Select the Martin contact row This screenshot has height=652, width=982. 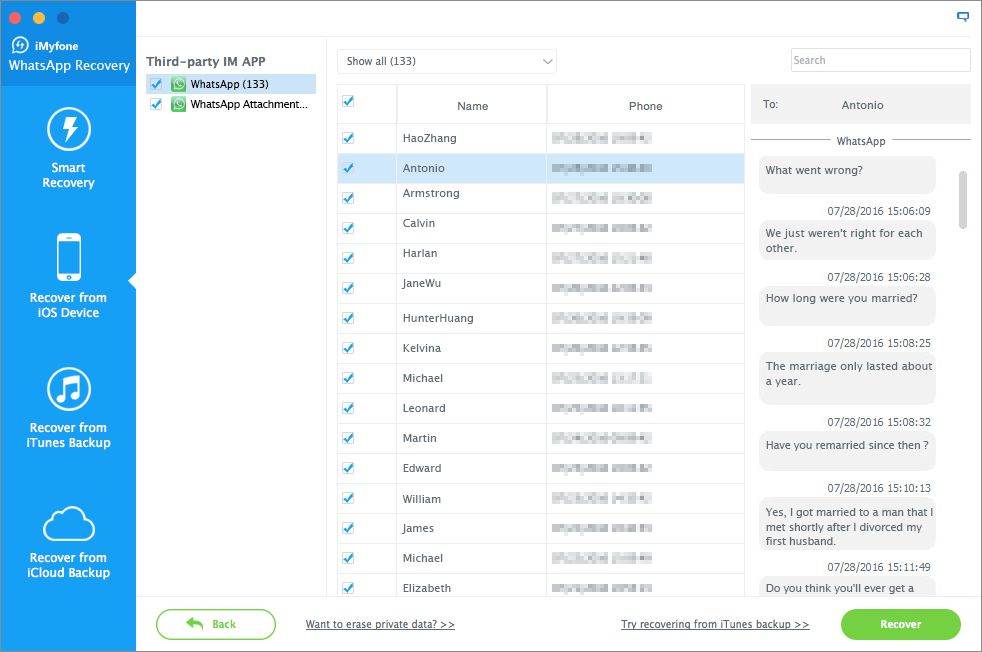click(x=540, y=438)
